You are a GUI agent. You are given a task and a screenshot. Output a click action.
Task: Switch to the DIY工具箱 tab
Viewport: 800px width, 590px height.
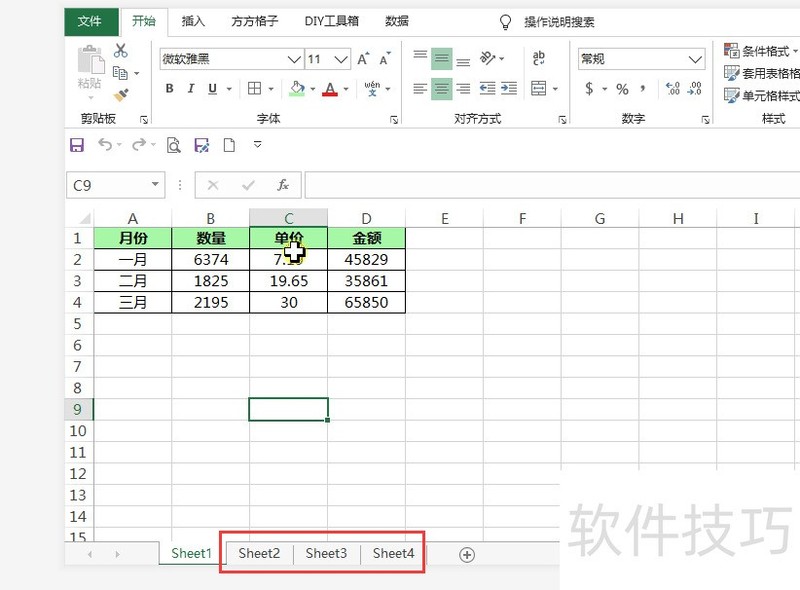click(x=332, y=21)
